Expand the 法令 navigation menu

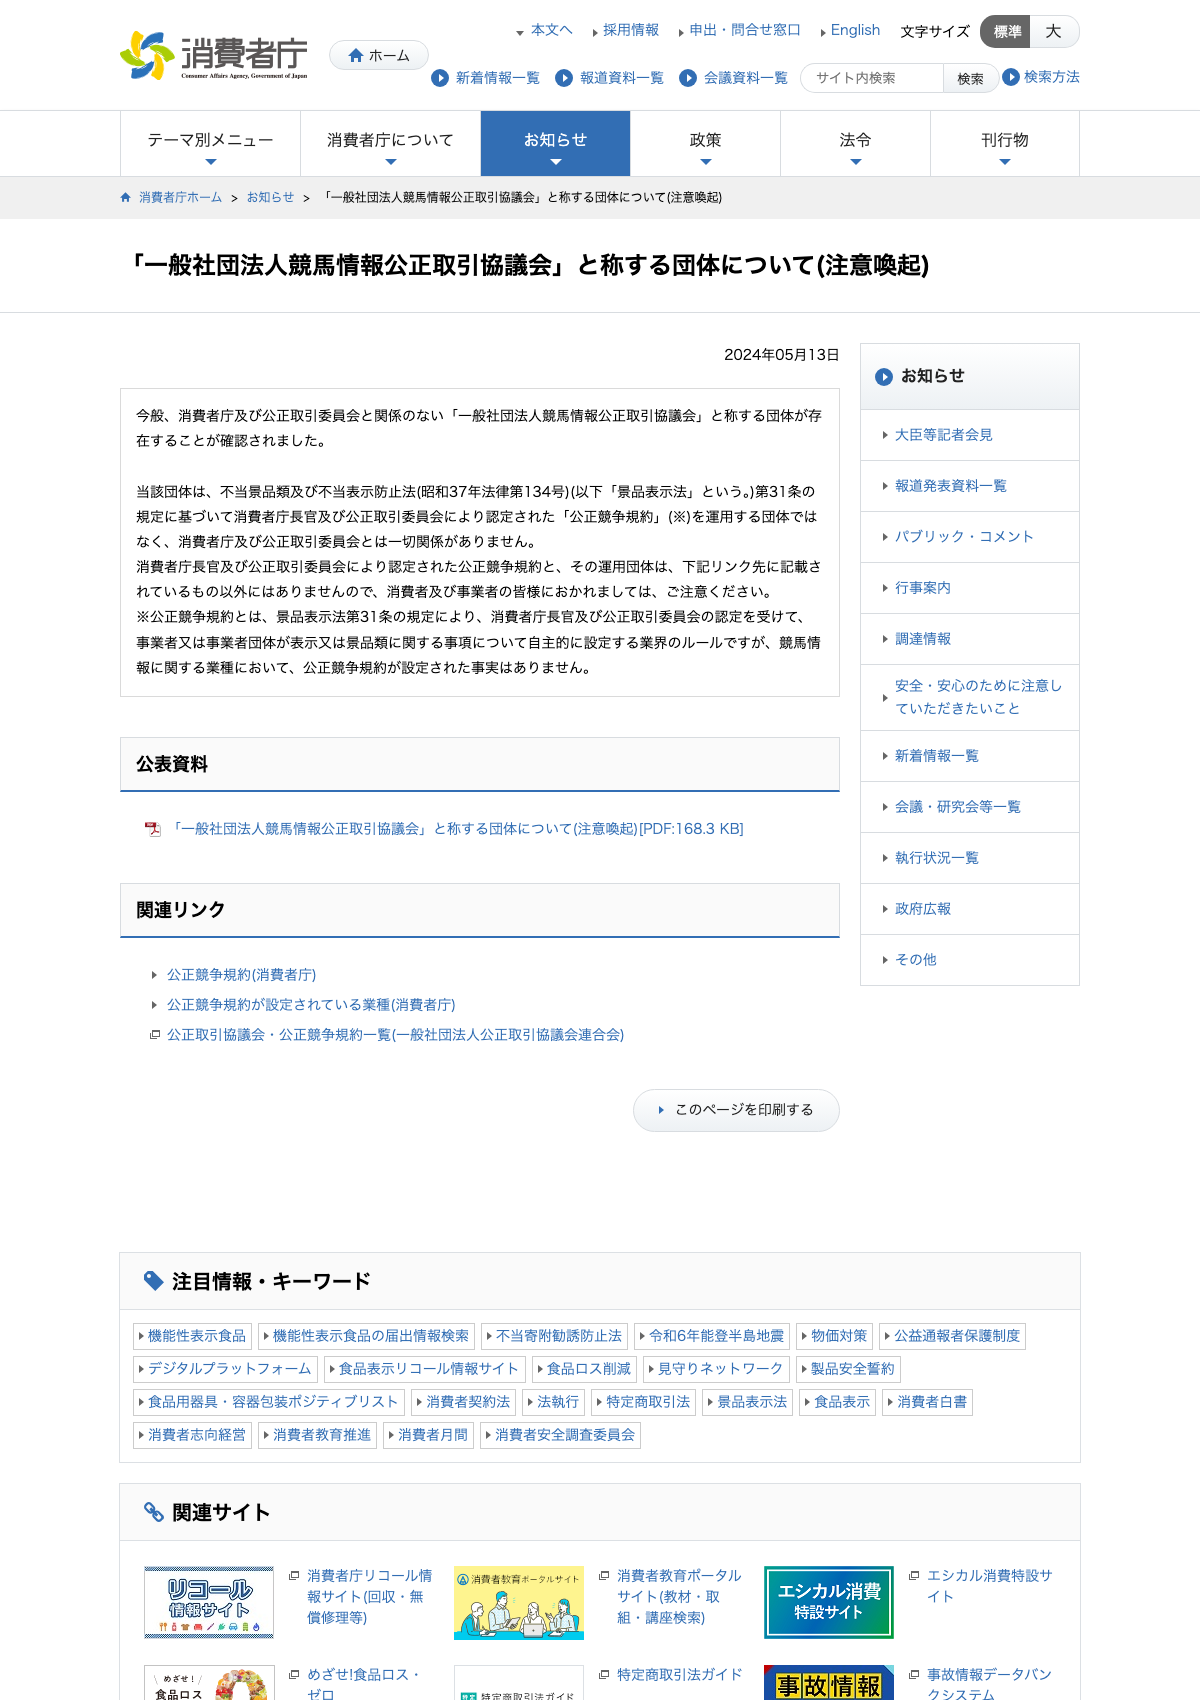(855, 144)
